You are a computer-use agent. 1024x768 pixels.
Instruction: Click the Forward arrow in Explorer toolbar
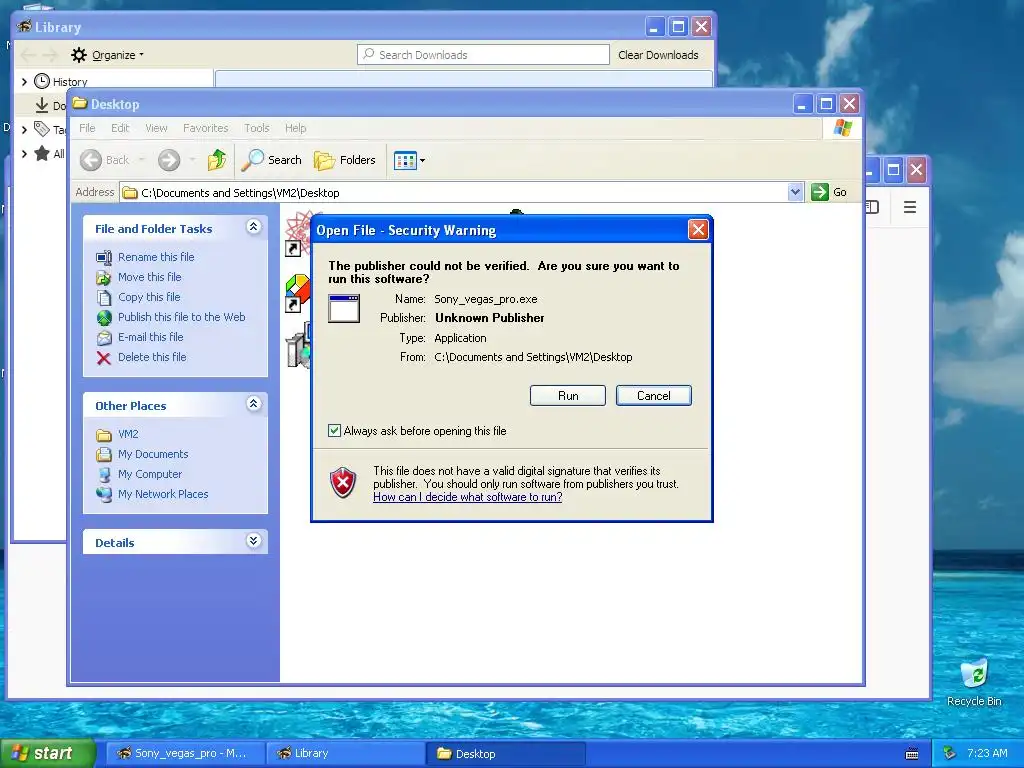pos(169,160)
